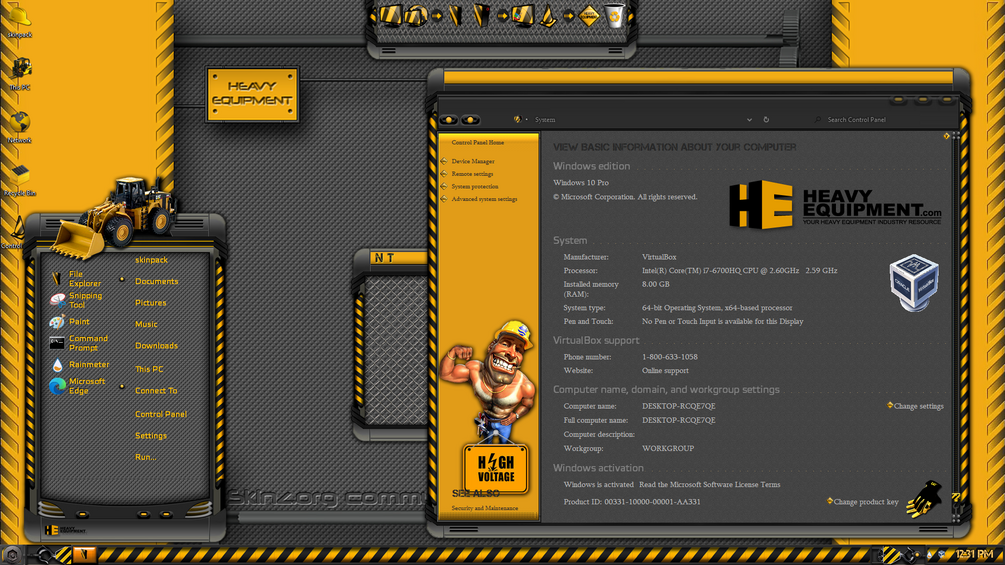This screenshot has height=565, width=1005.
Task: Expand the address bar history dropdown
Action: pos(749,120)
